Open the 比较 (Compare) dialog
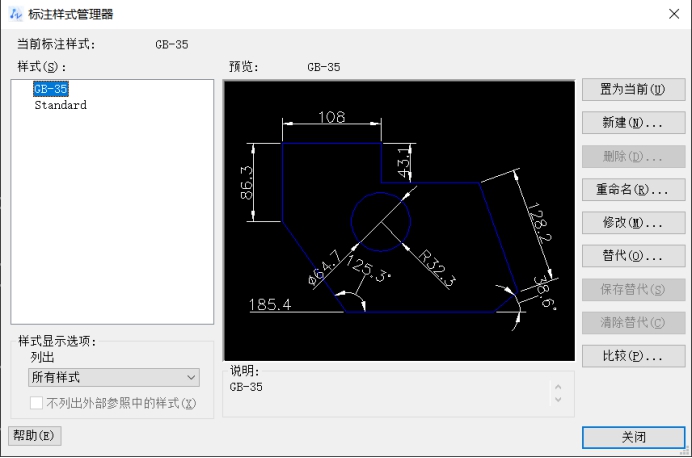This screenshot has height=458, width=692. click(633, 356)
